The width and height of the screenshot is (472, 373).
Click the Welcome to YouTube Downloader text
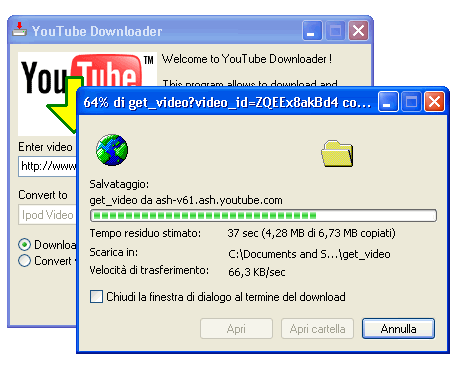(x=247, y=59)
